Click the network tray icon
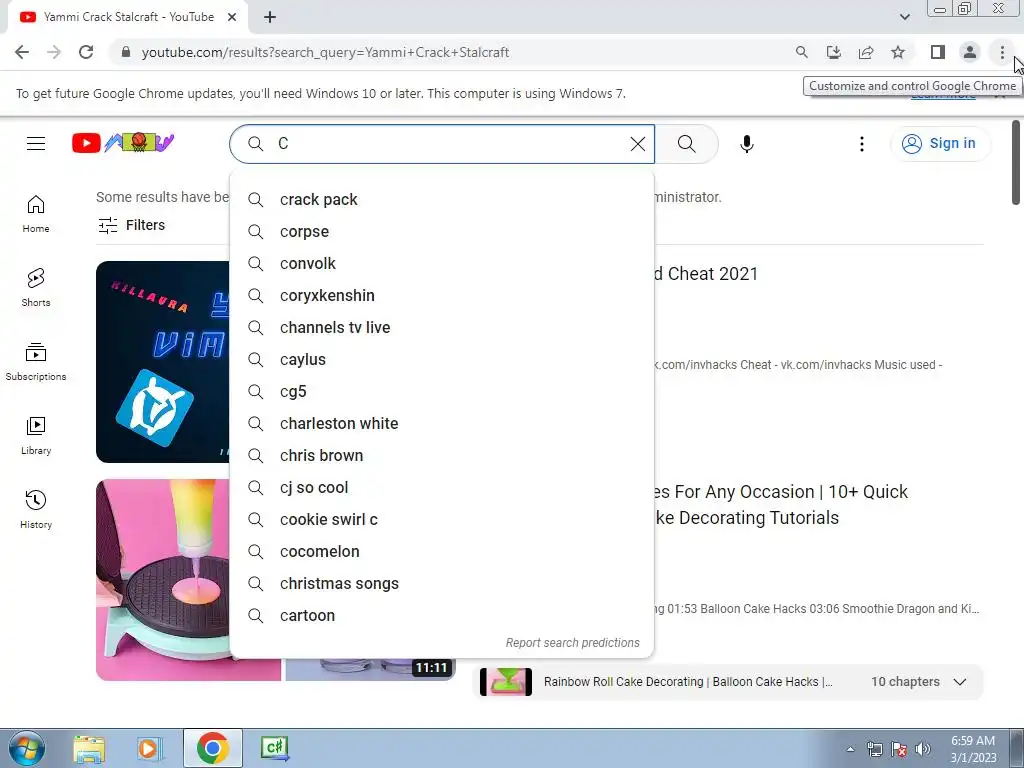 click(875, 749)
